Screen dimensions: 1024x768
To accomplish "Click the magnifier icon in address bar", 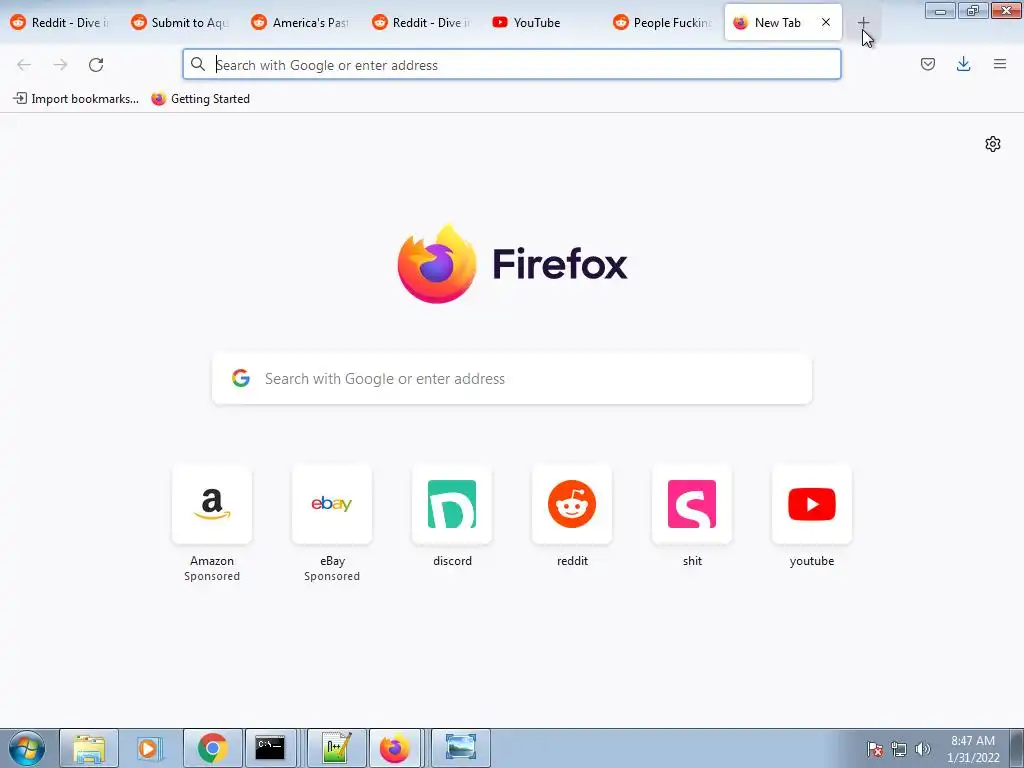I will point(198,64).
